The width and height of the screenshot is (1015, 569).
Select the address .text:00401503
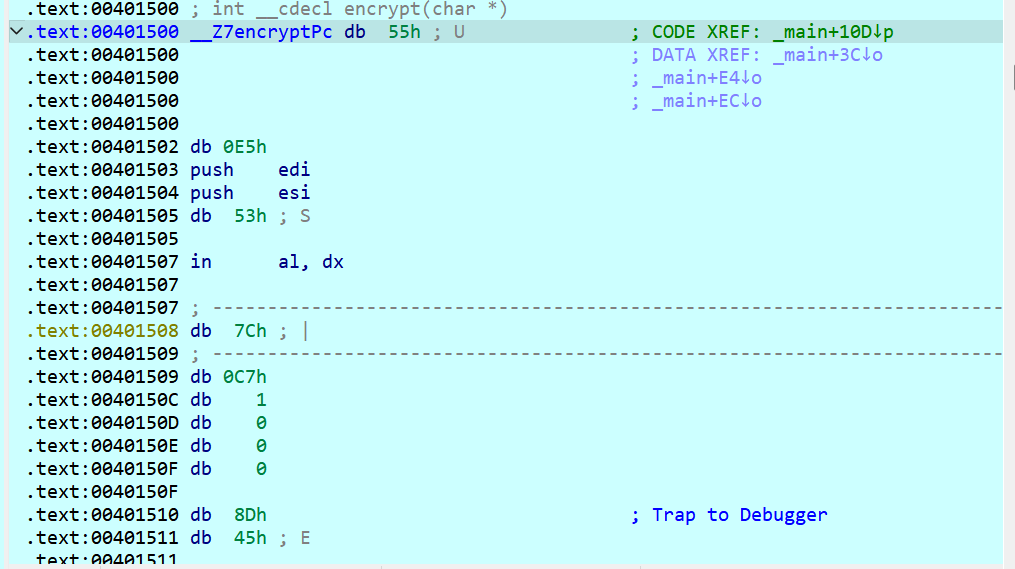click(x=102, y=170)
